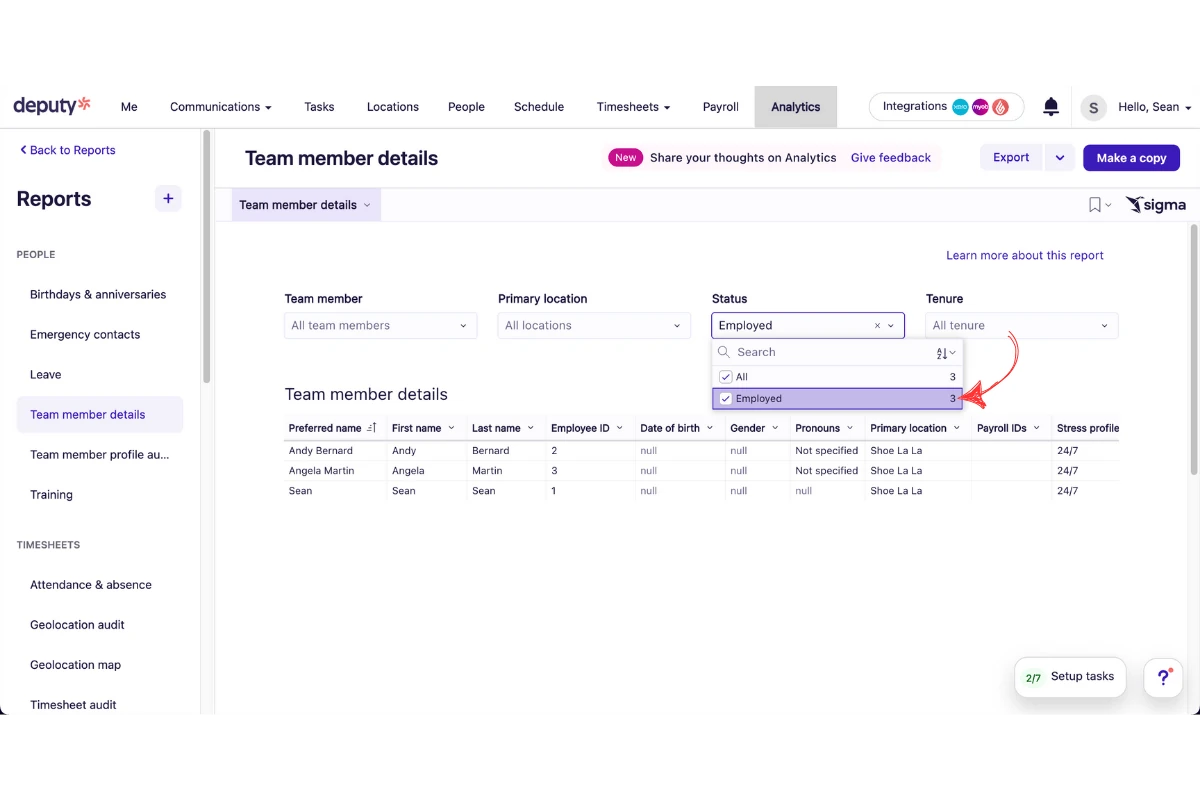Open the Training report
The height and width of the screenshot is (800, 1200).
[51, 495]
